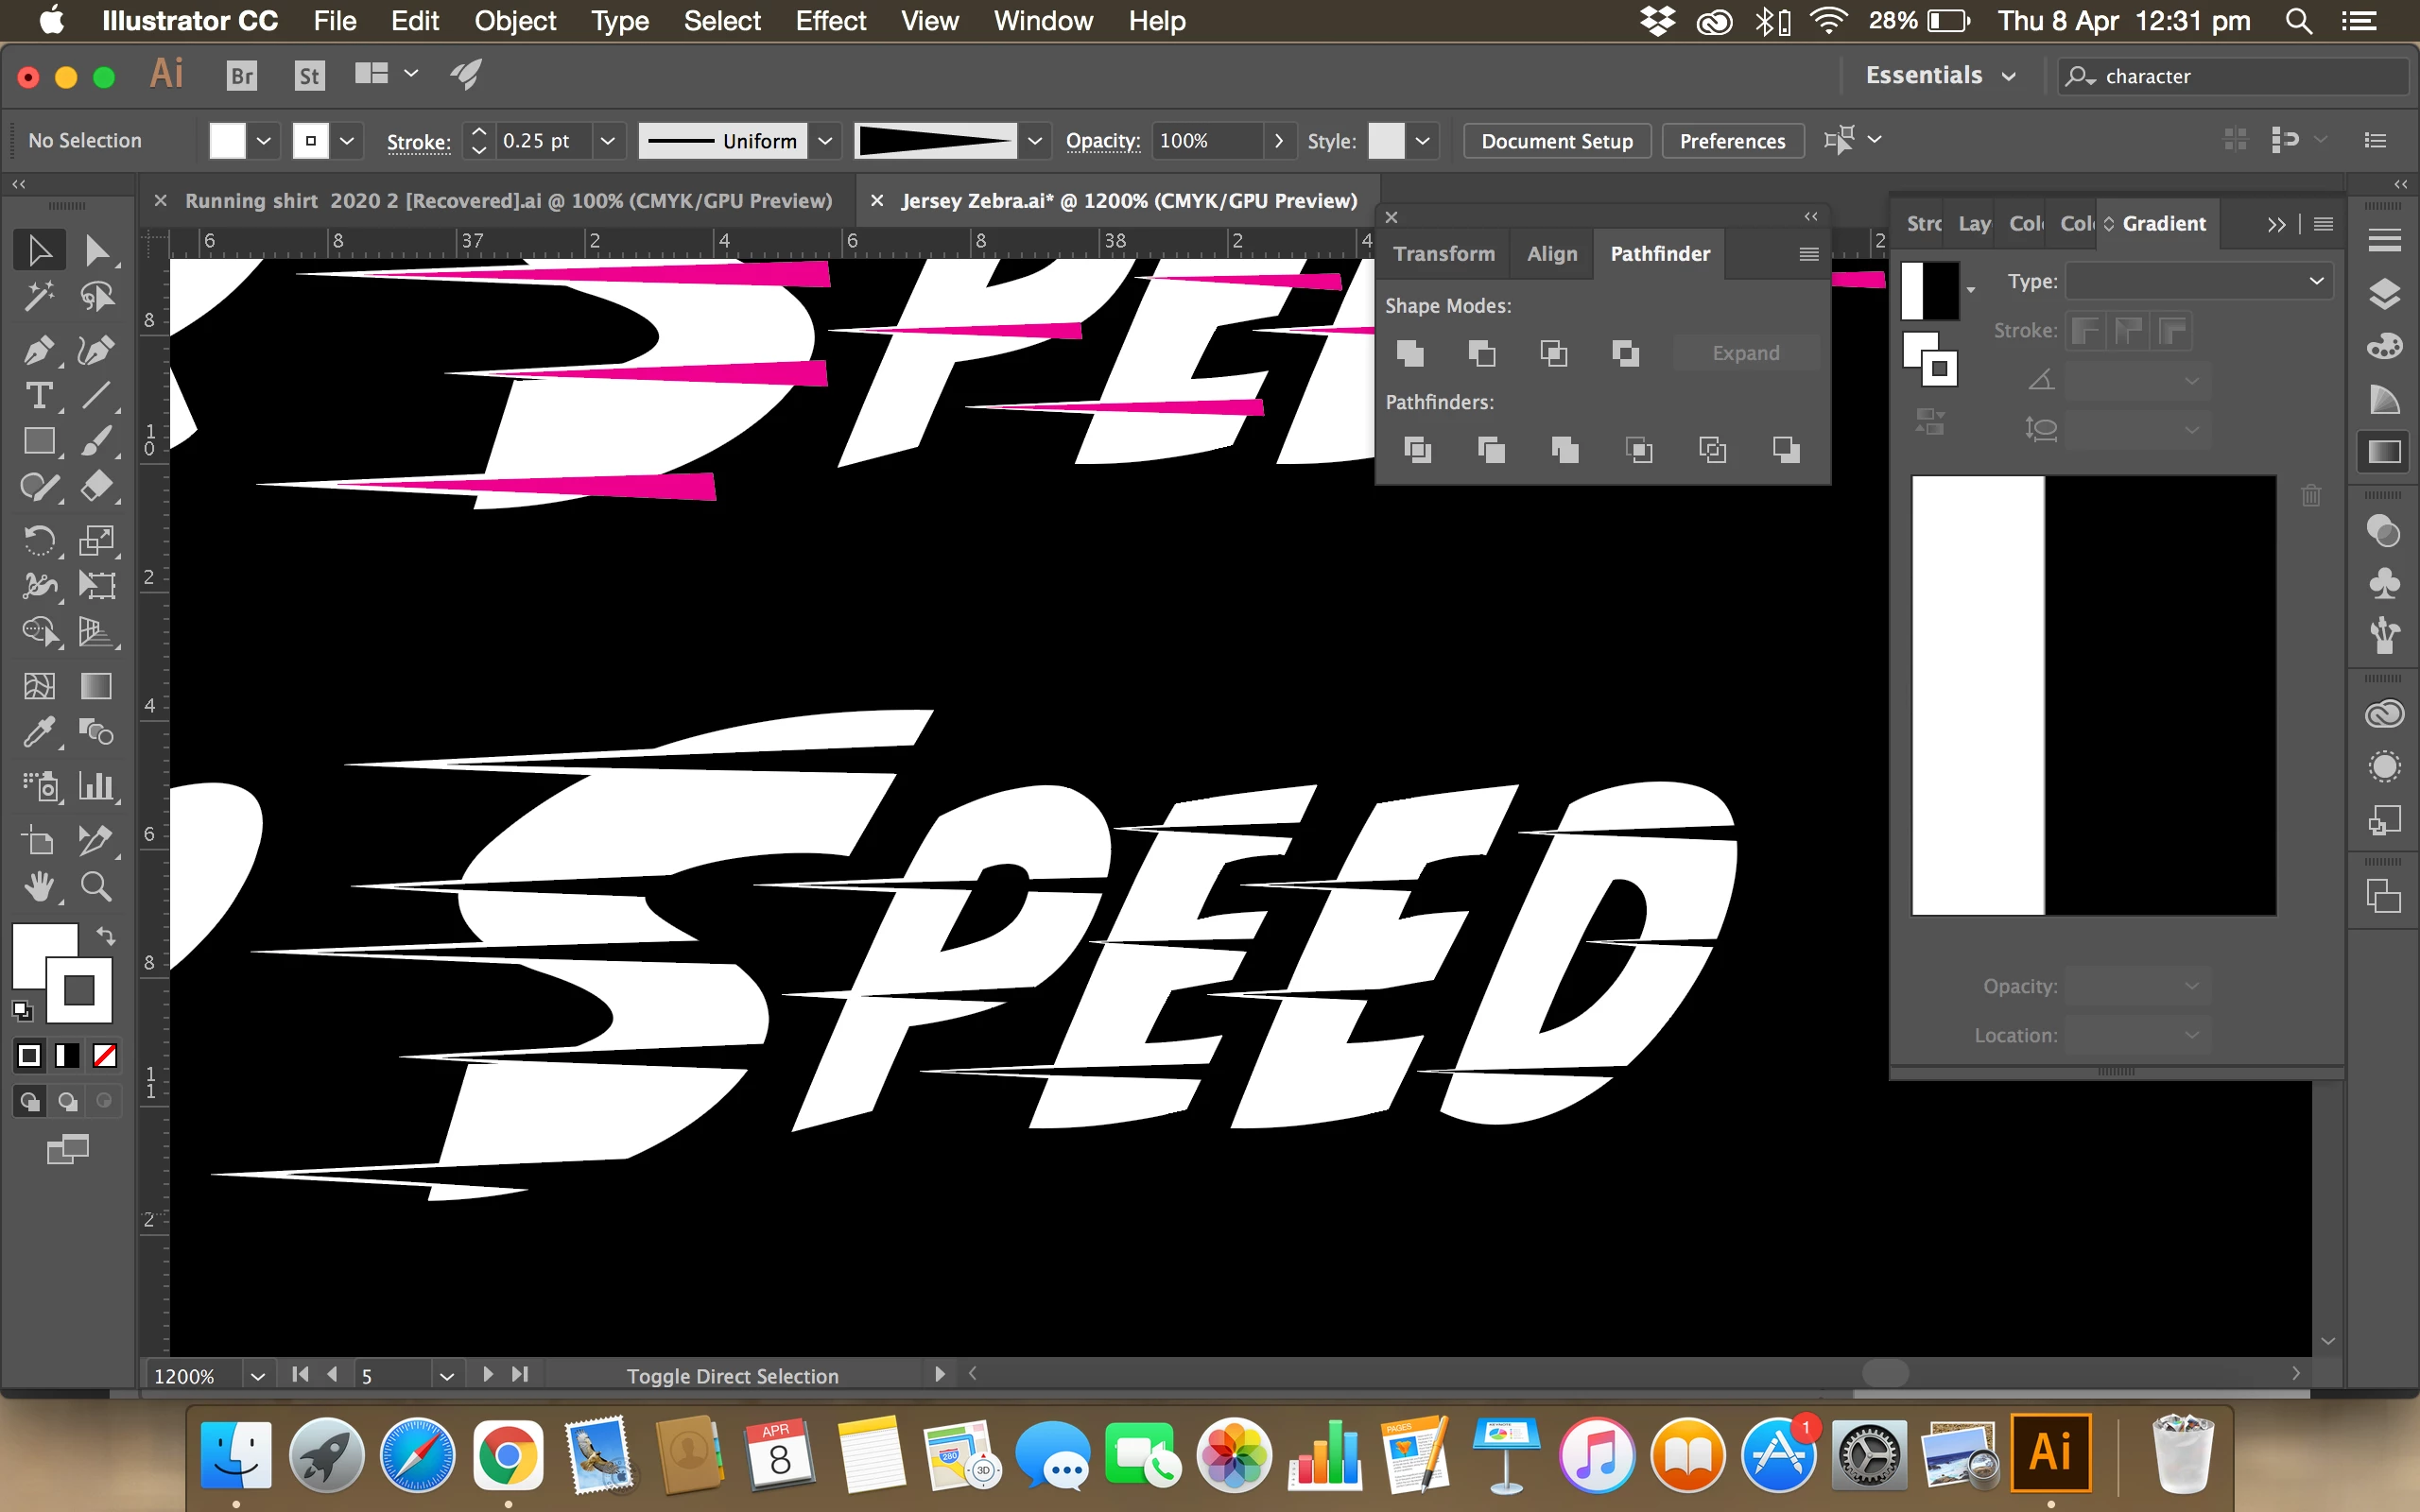Click the Divide pathfinder icon
Viewport: 2420px width, 1512px height.
click(1417, 450)
